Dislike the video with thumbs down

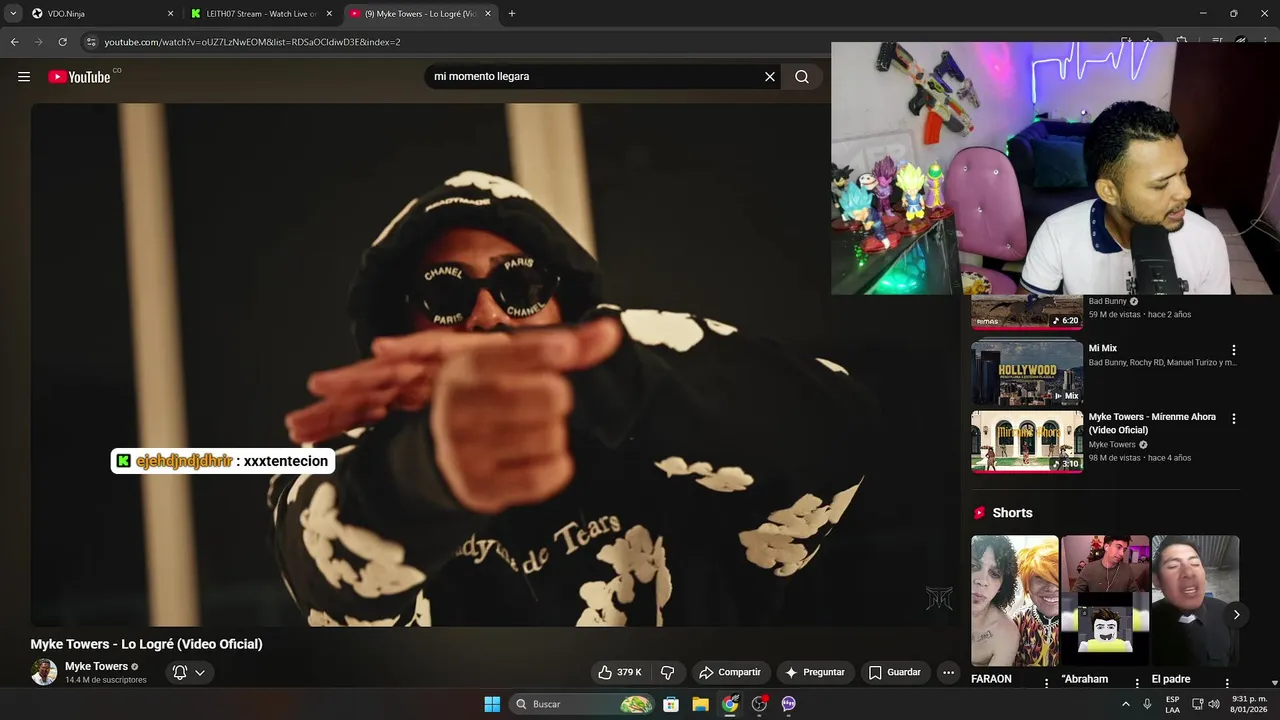pos(668,672)
